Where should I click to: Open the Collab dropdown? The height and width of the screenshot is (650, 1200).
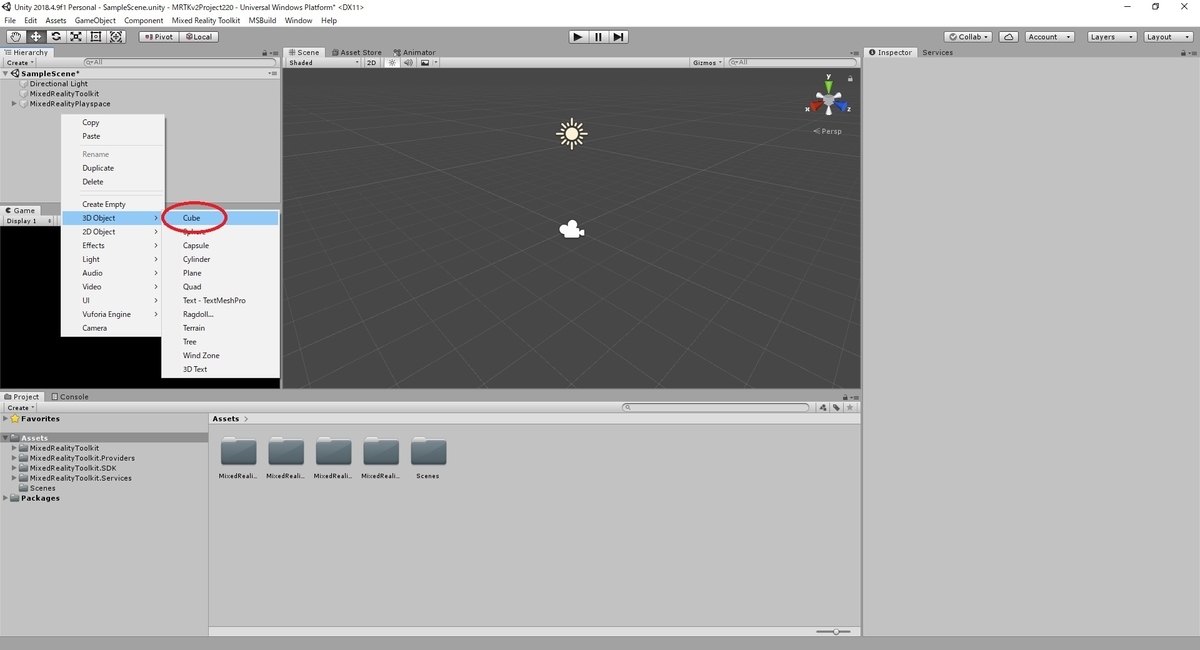pos(968,37)
